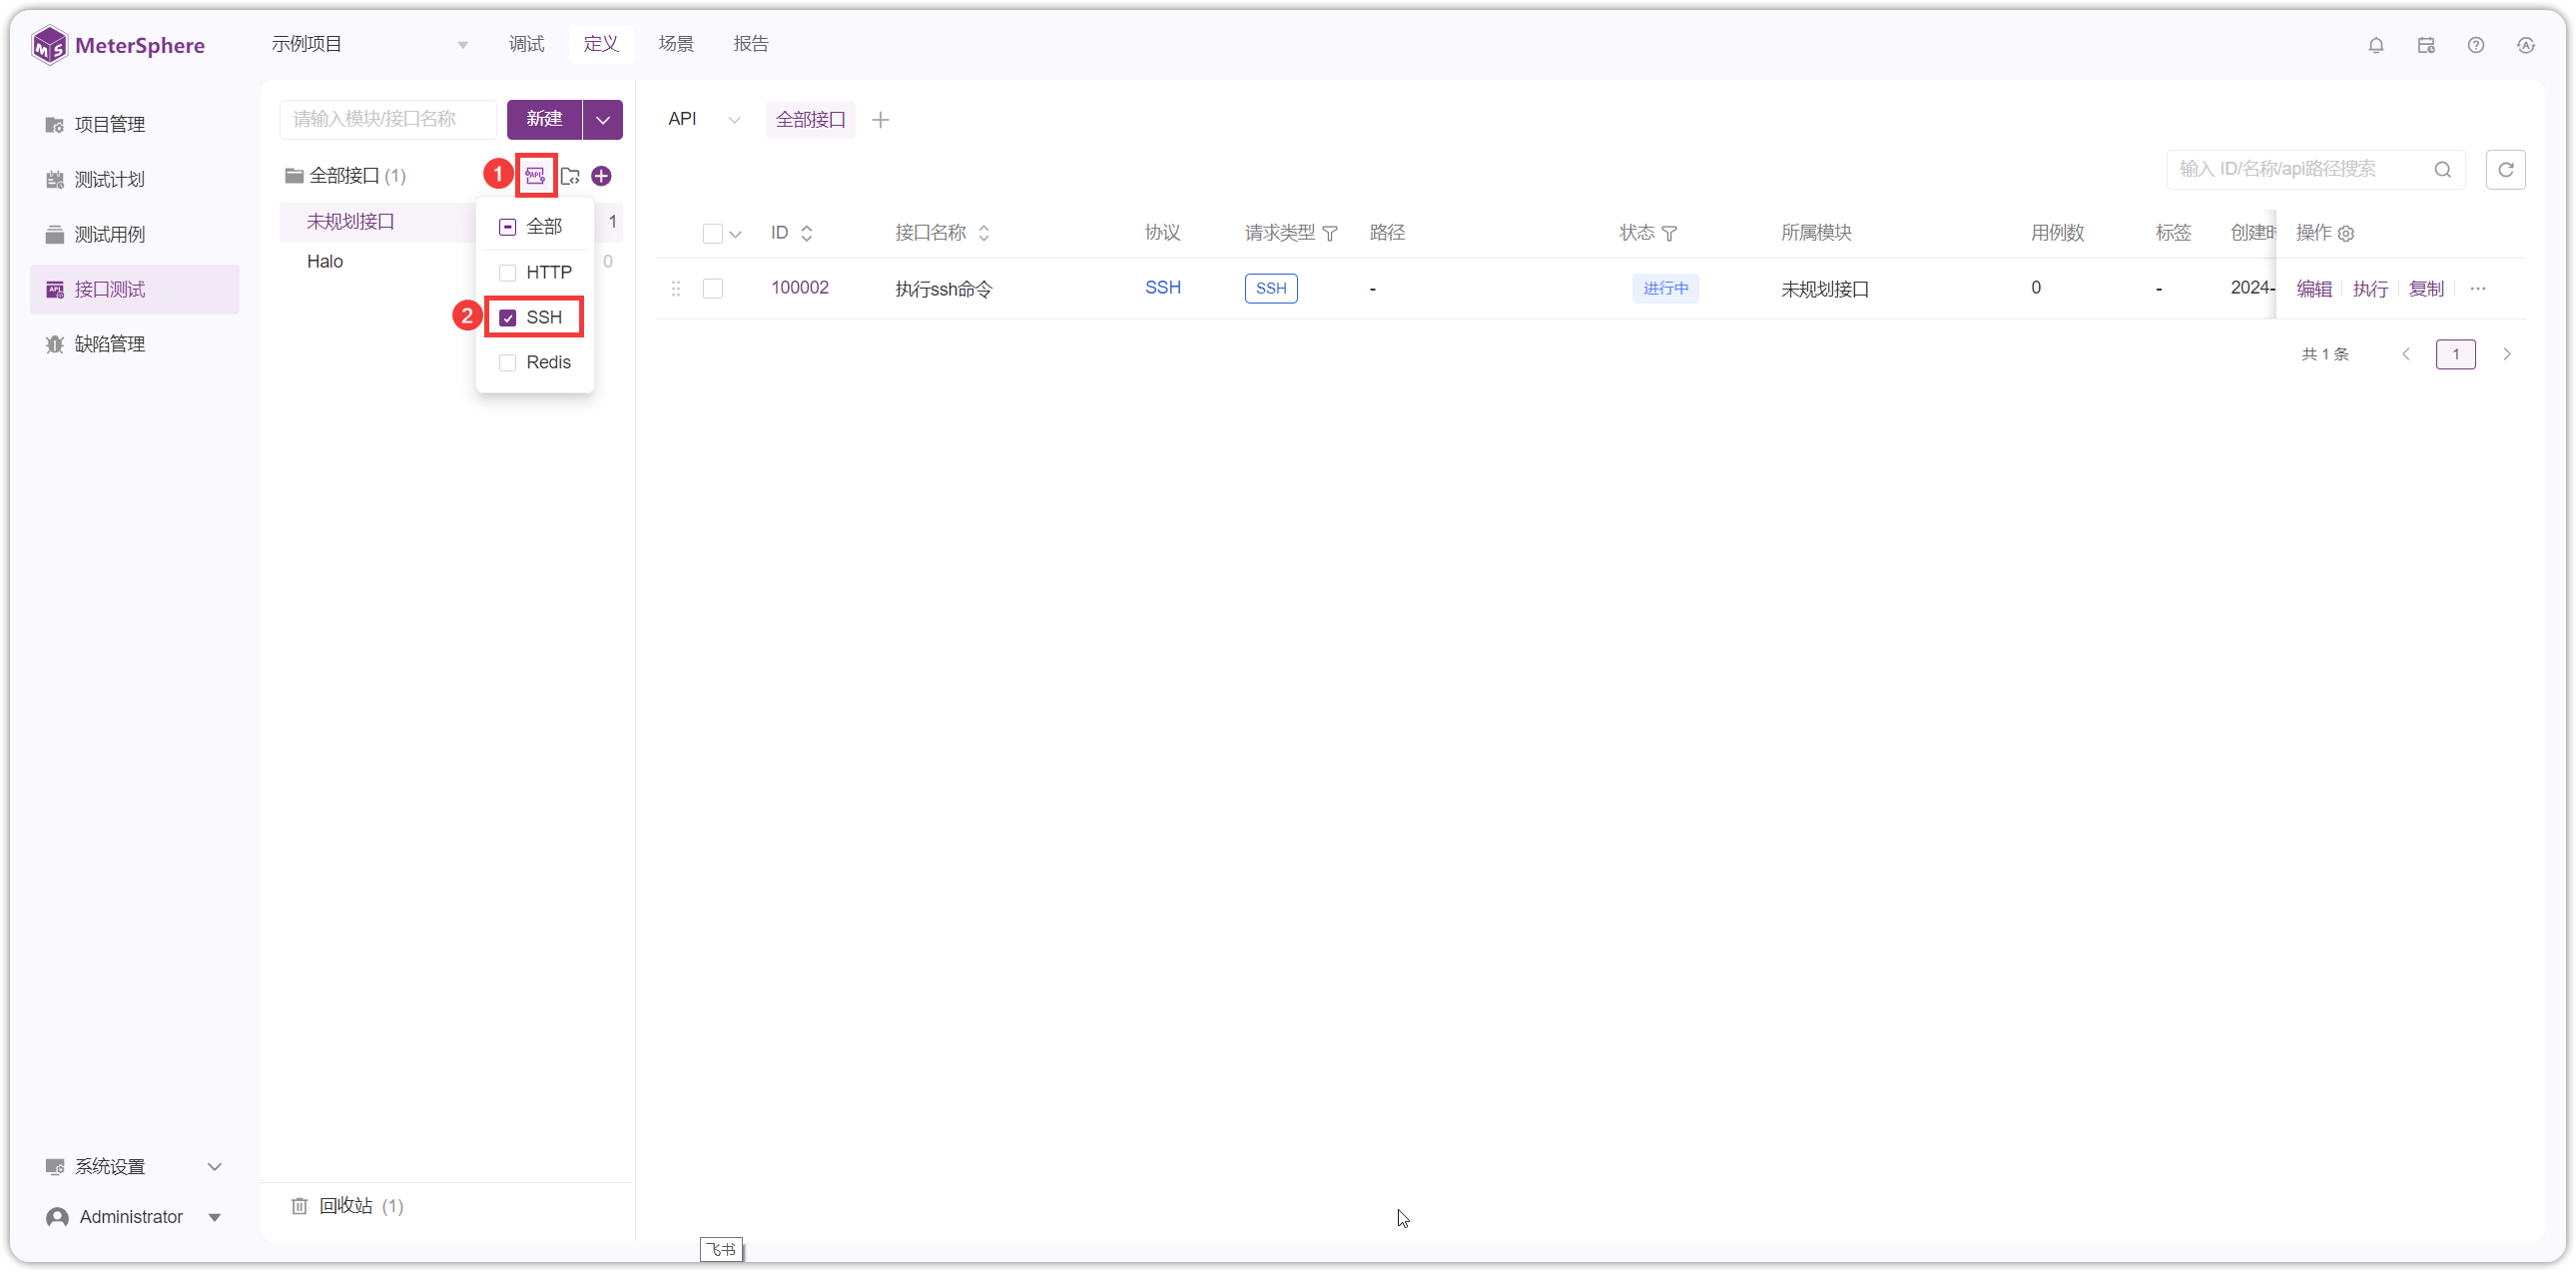Expand the select-all options chevron
The image size is (2576, 1272).
pos(735,234)
